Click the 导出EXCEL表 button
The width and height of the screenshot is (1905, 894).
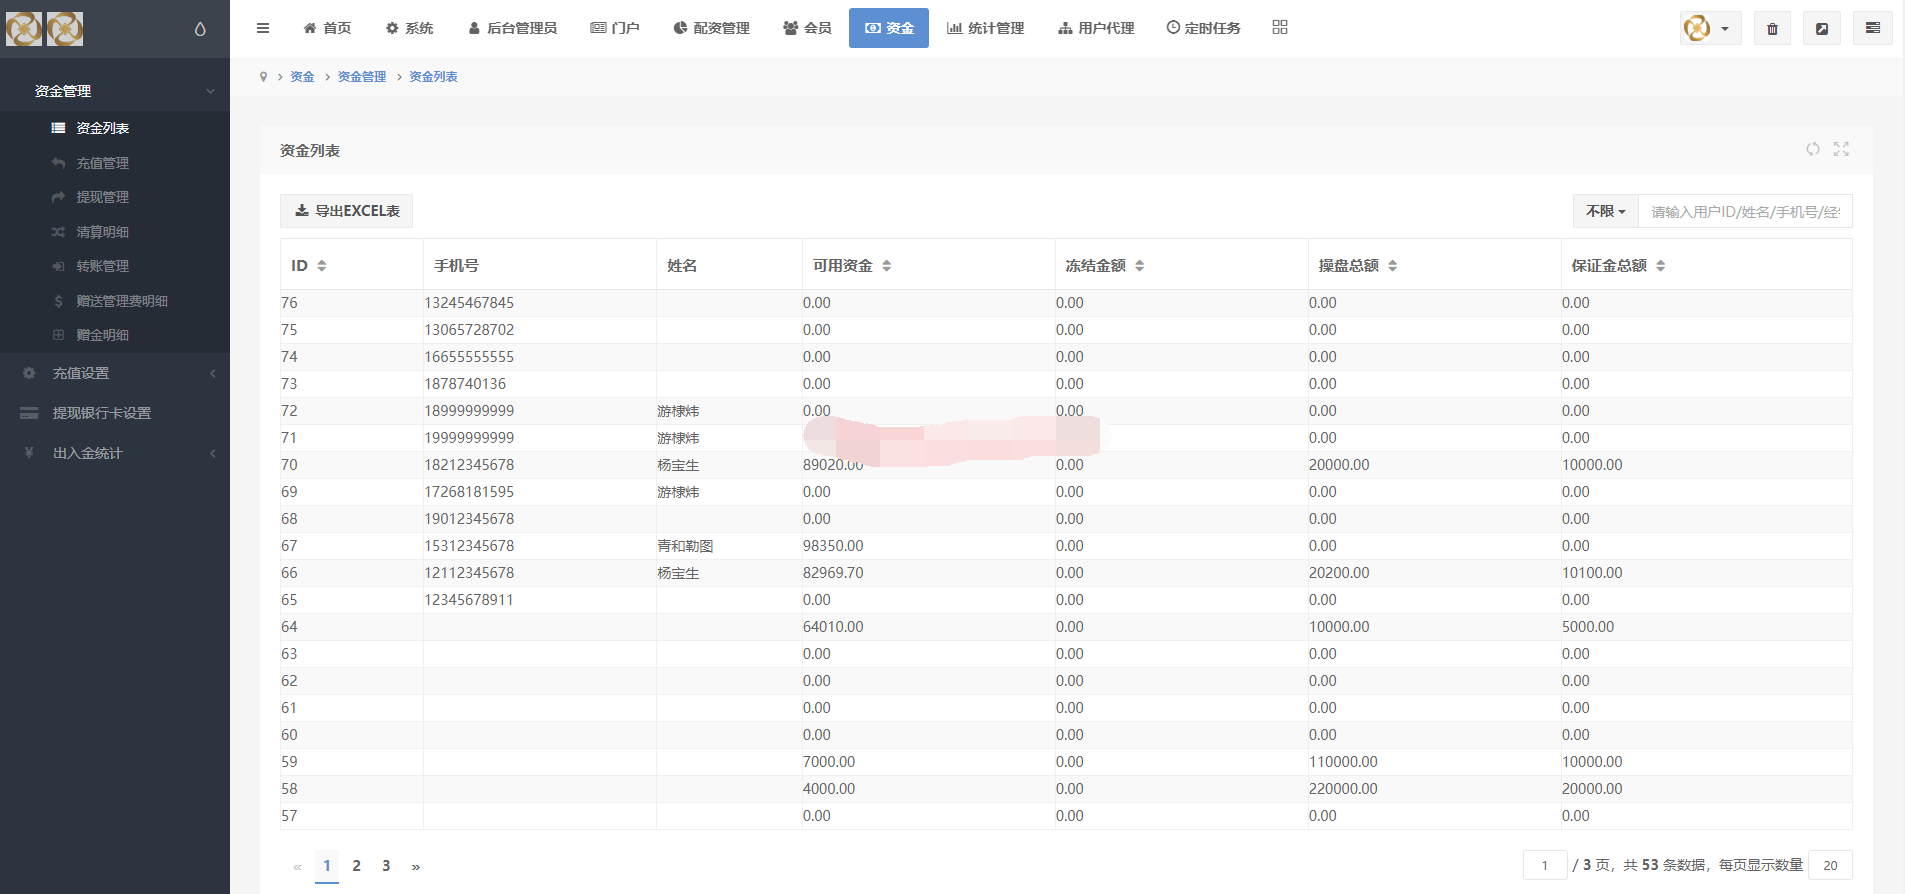tap(346, 211)
